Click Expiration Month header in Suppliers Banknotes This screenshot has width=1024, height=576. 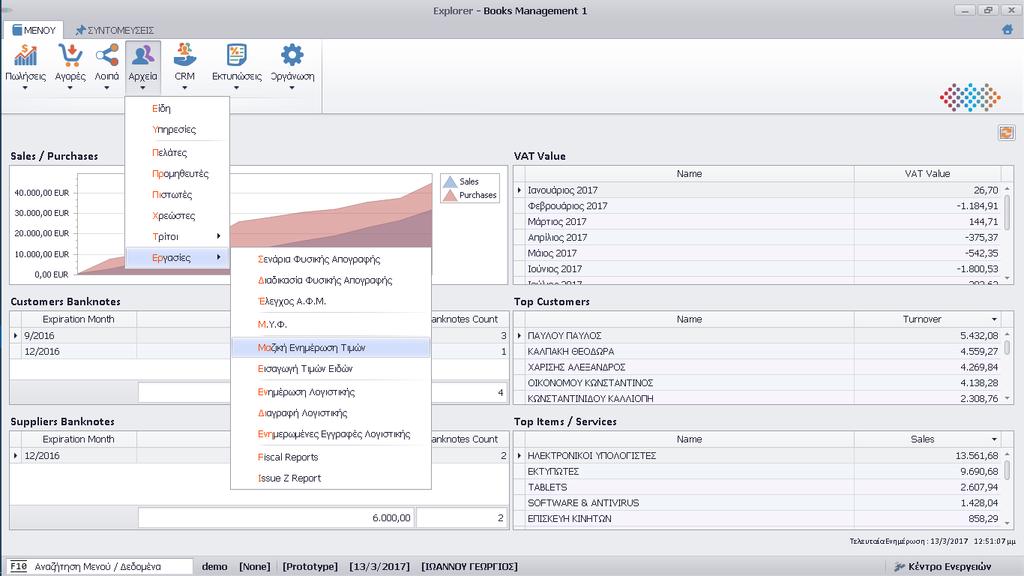[x=78, y=440]
